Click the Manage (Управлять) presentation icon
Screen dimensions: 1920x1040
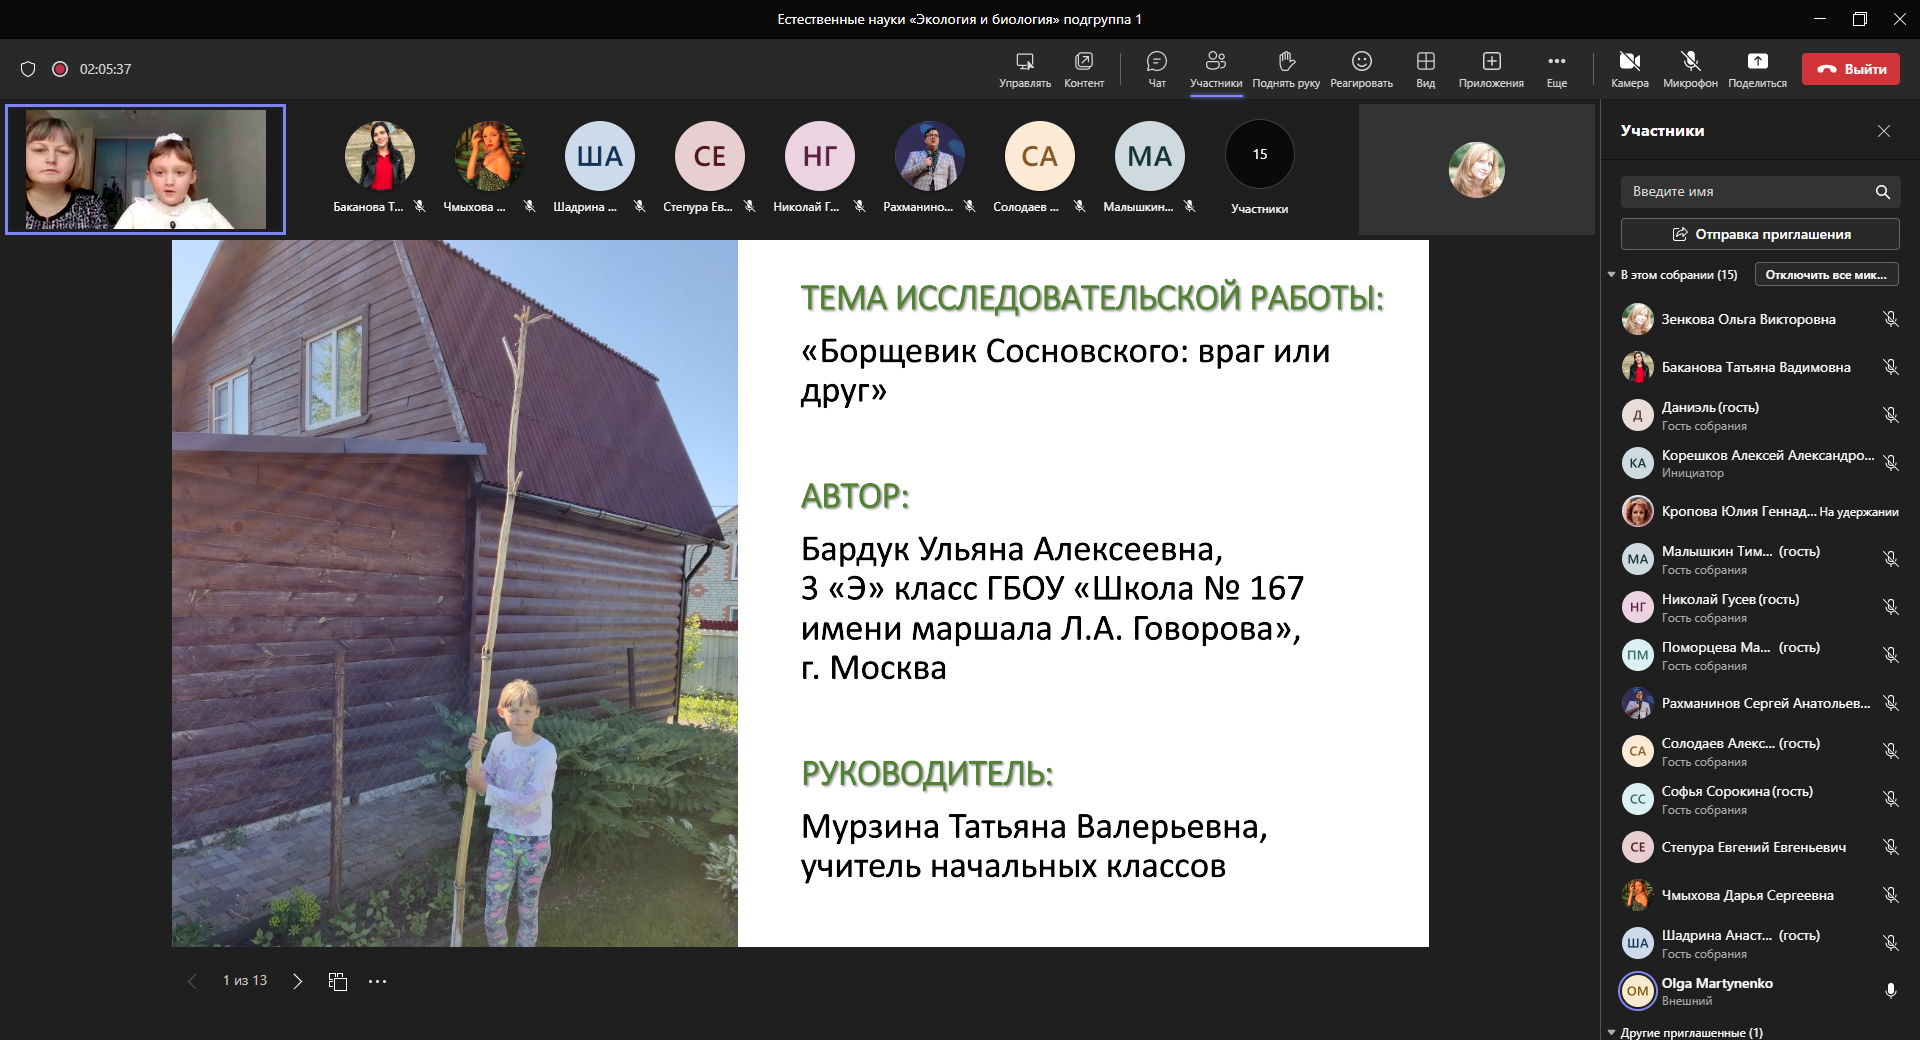pyautogui.click(x=1024, y=68)
